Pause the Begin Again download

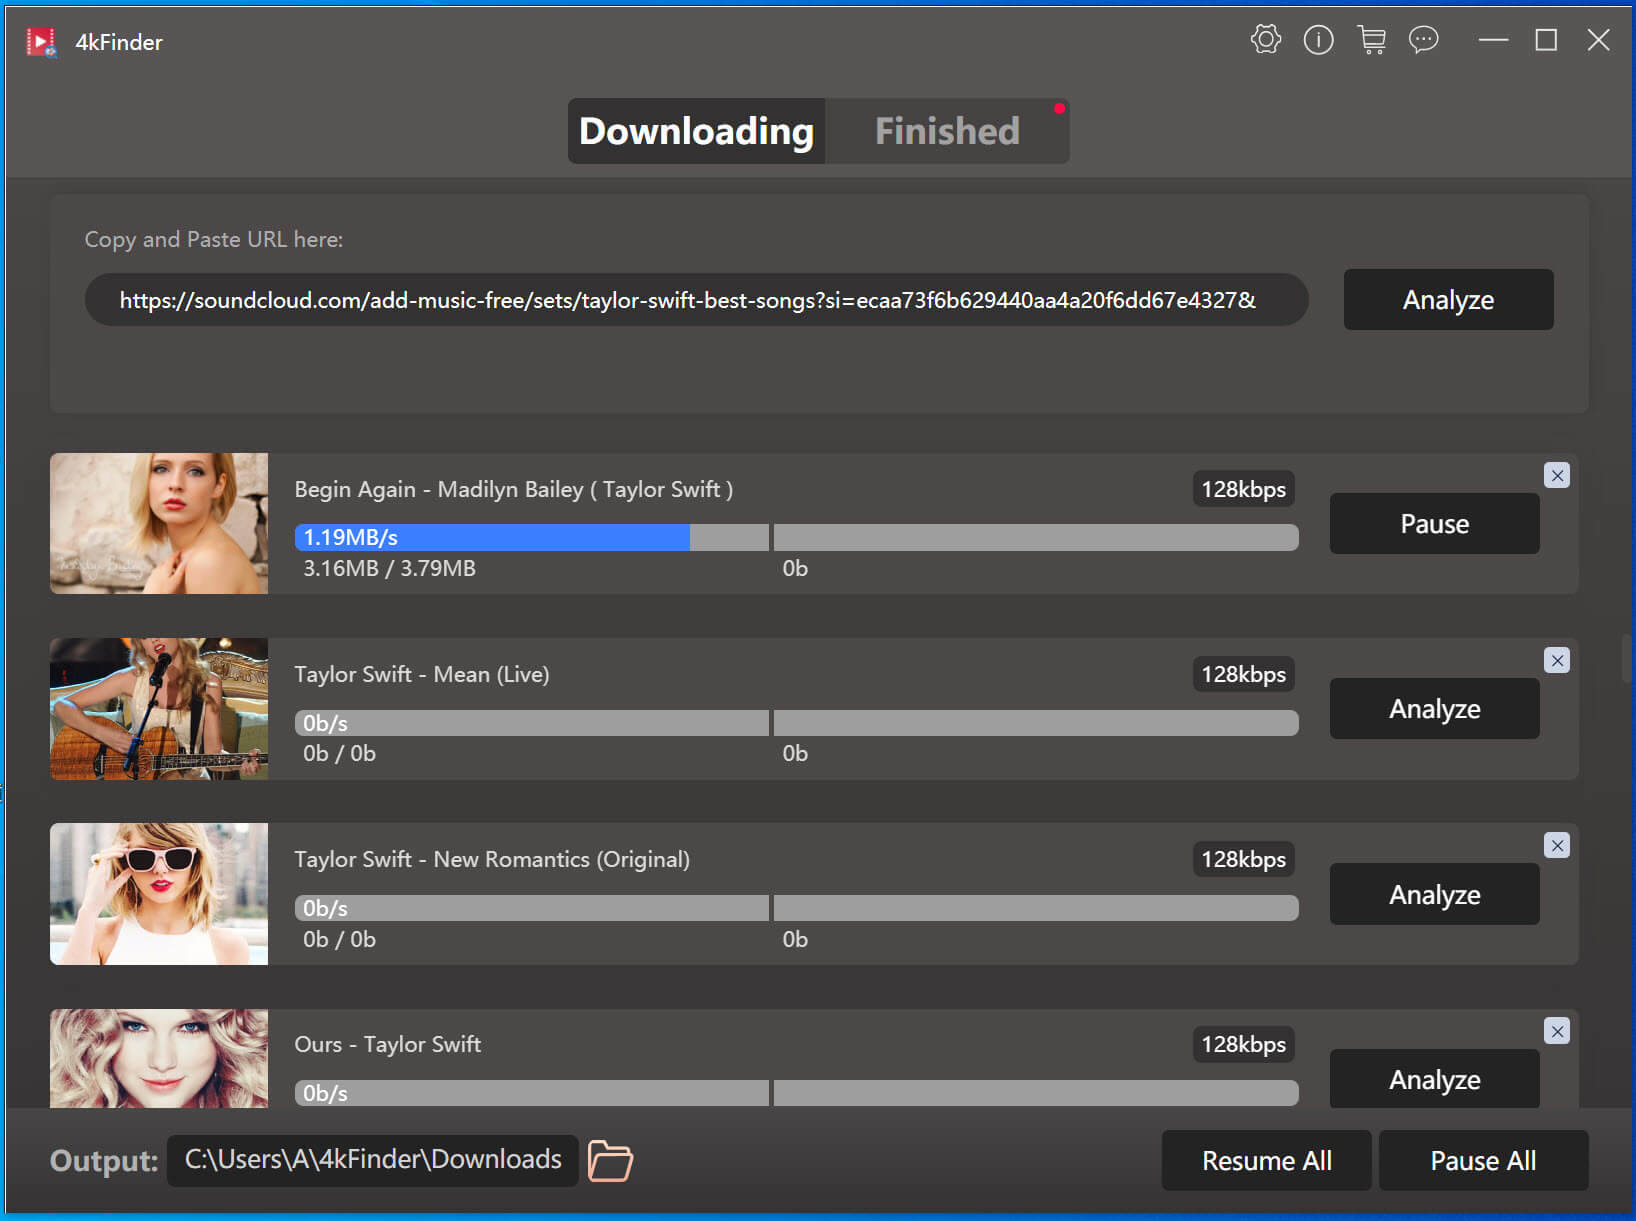(1433, 524)
